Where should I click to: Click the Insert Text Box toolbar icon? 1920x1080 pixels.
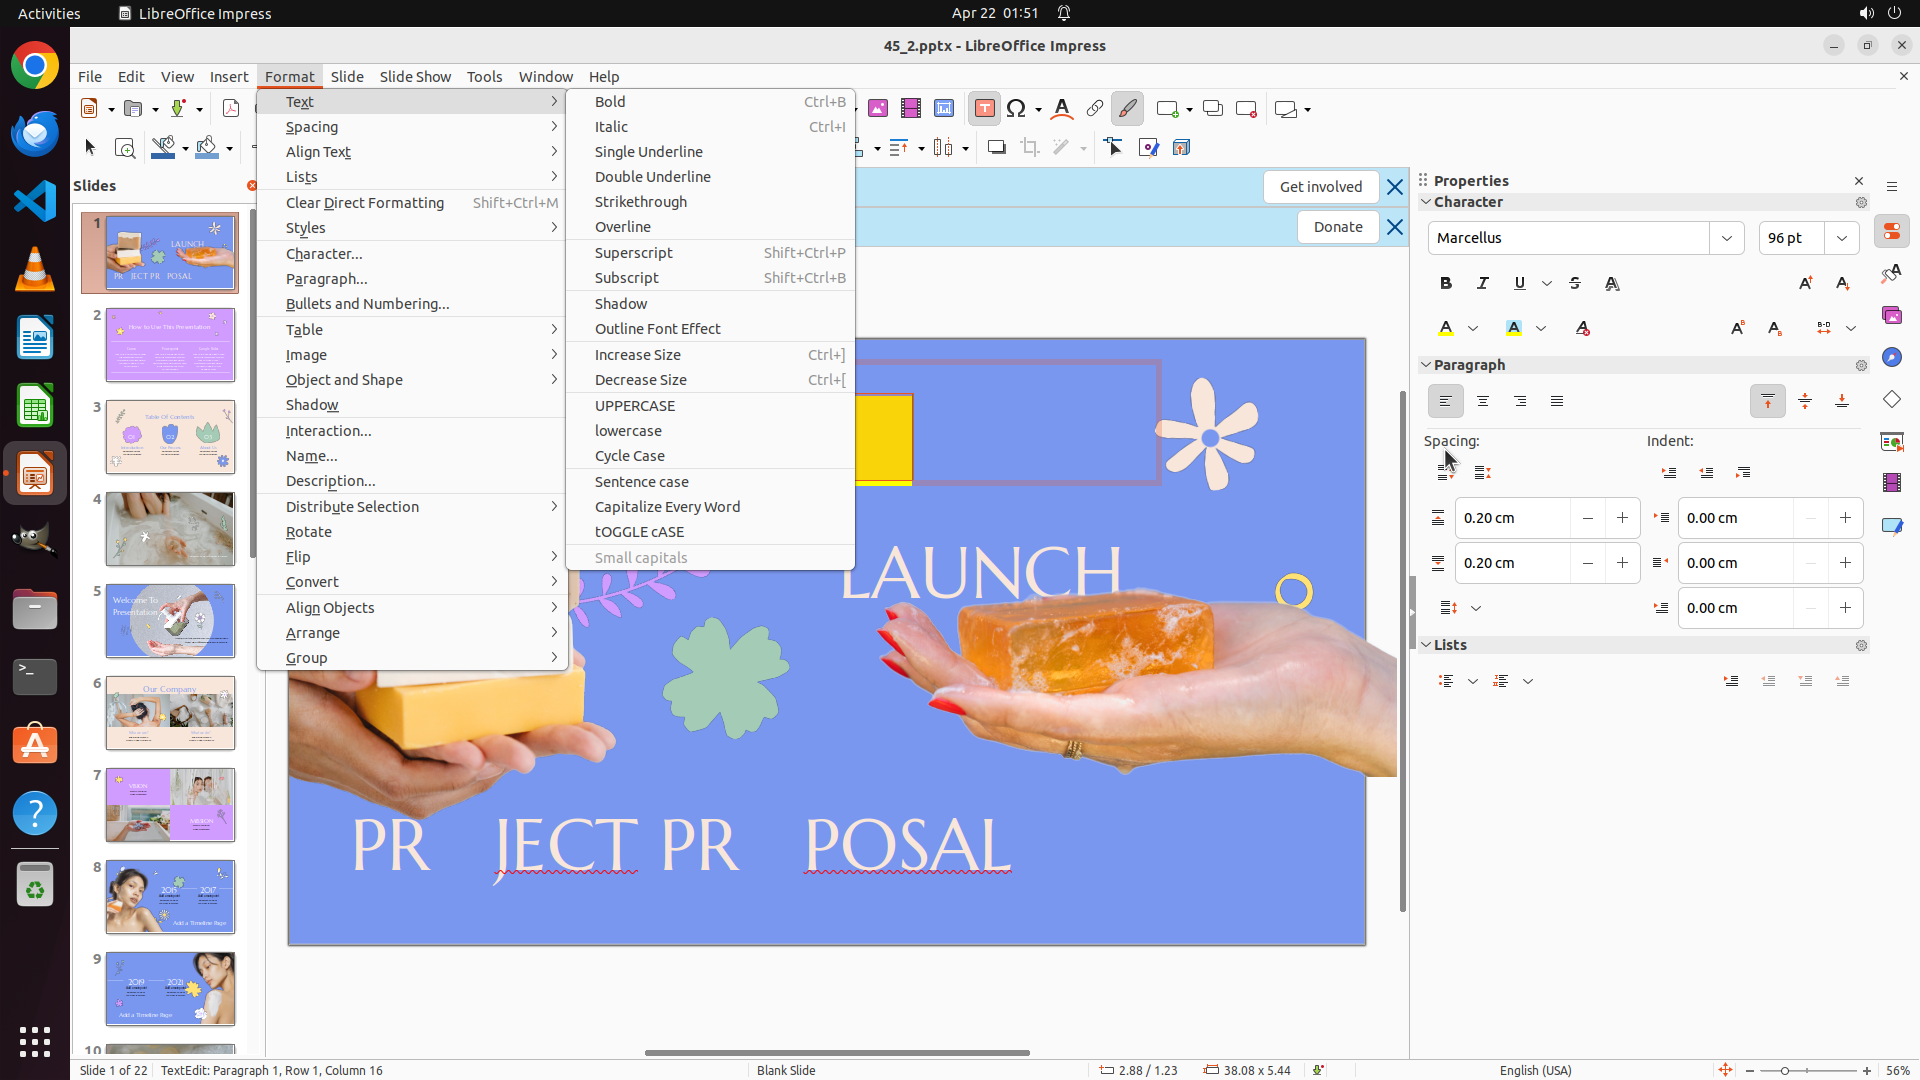pyautogui.click(x=984, y=109)
